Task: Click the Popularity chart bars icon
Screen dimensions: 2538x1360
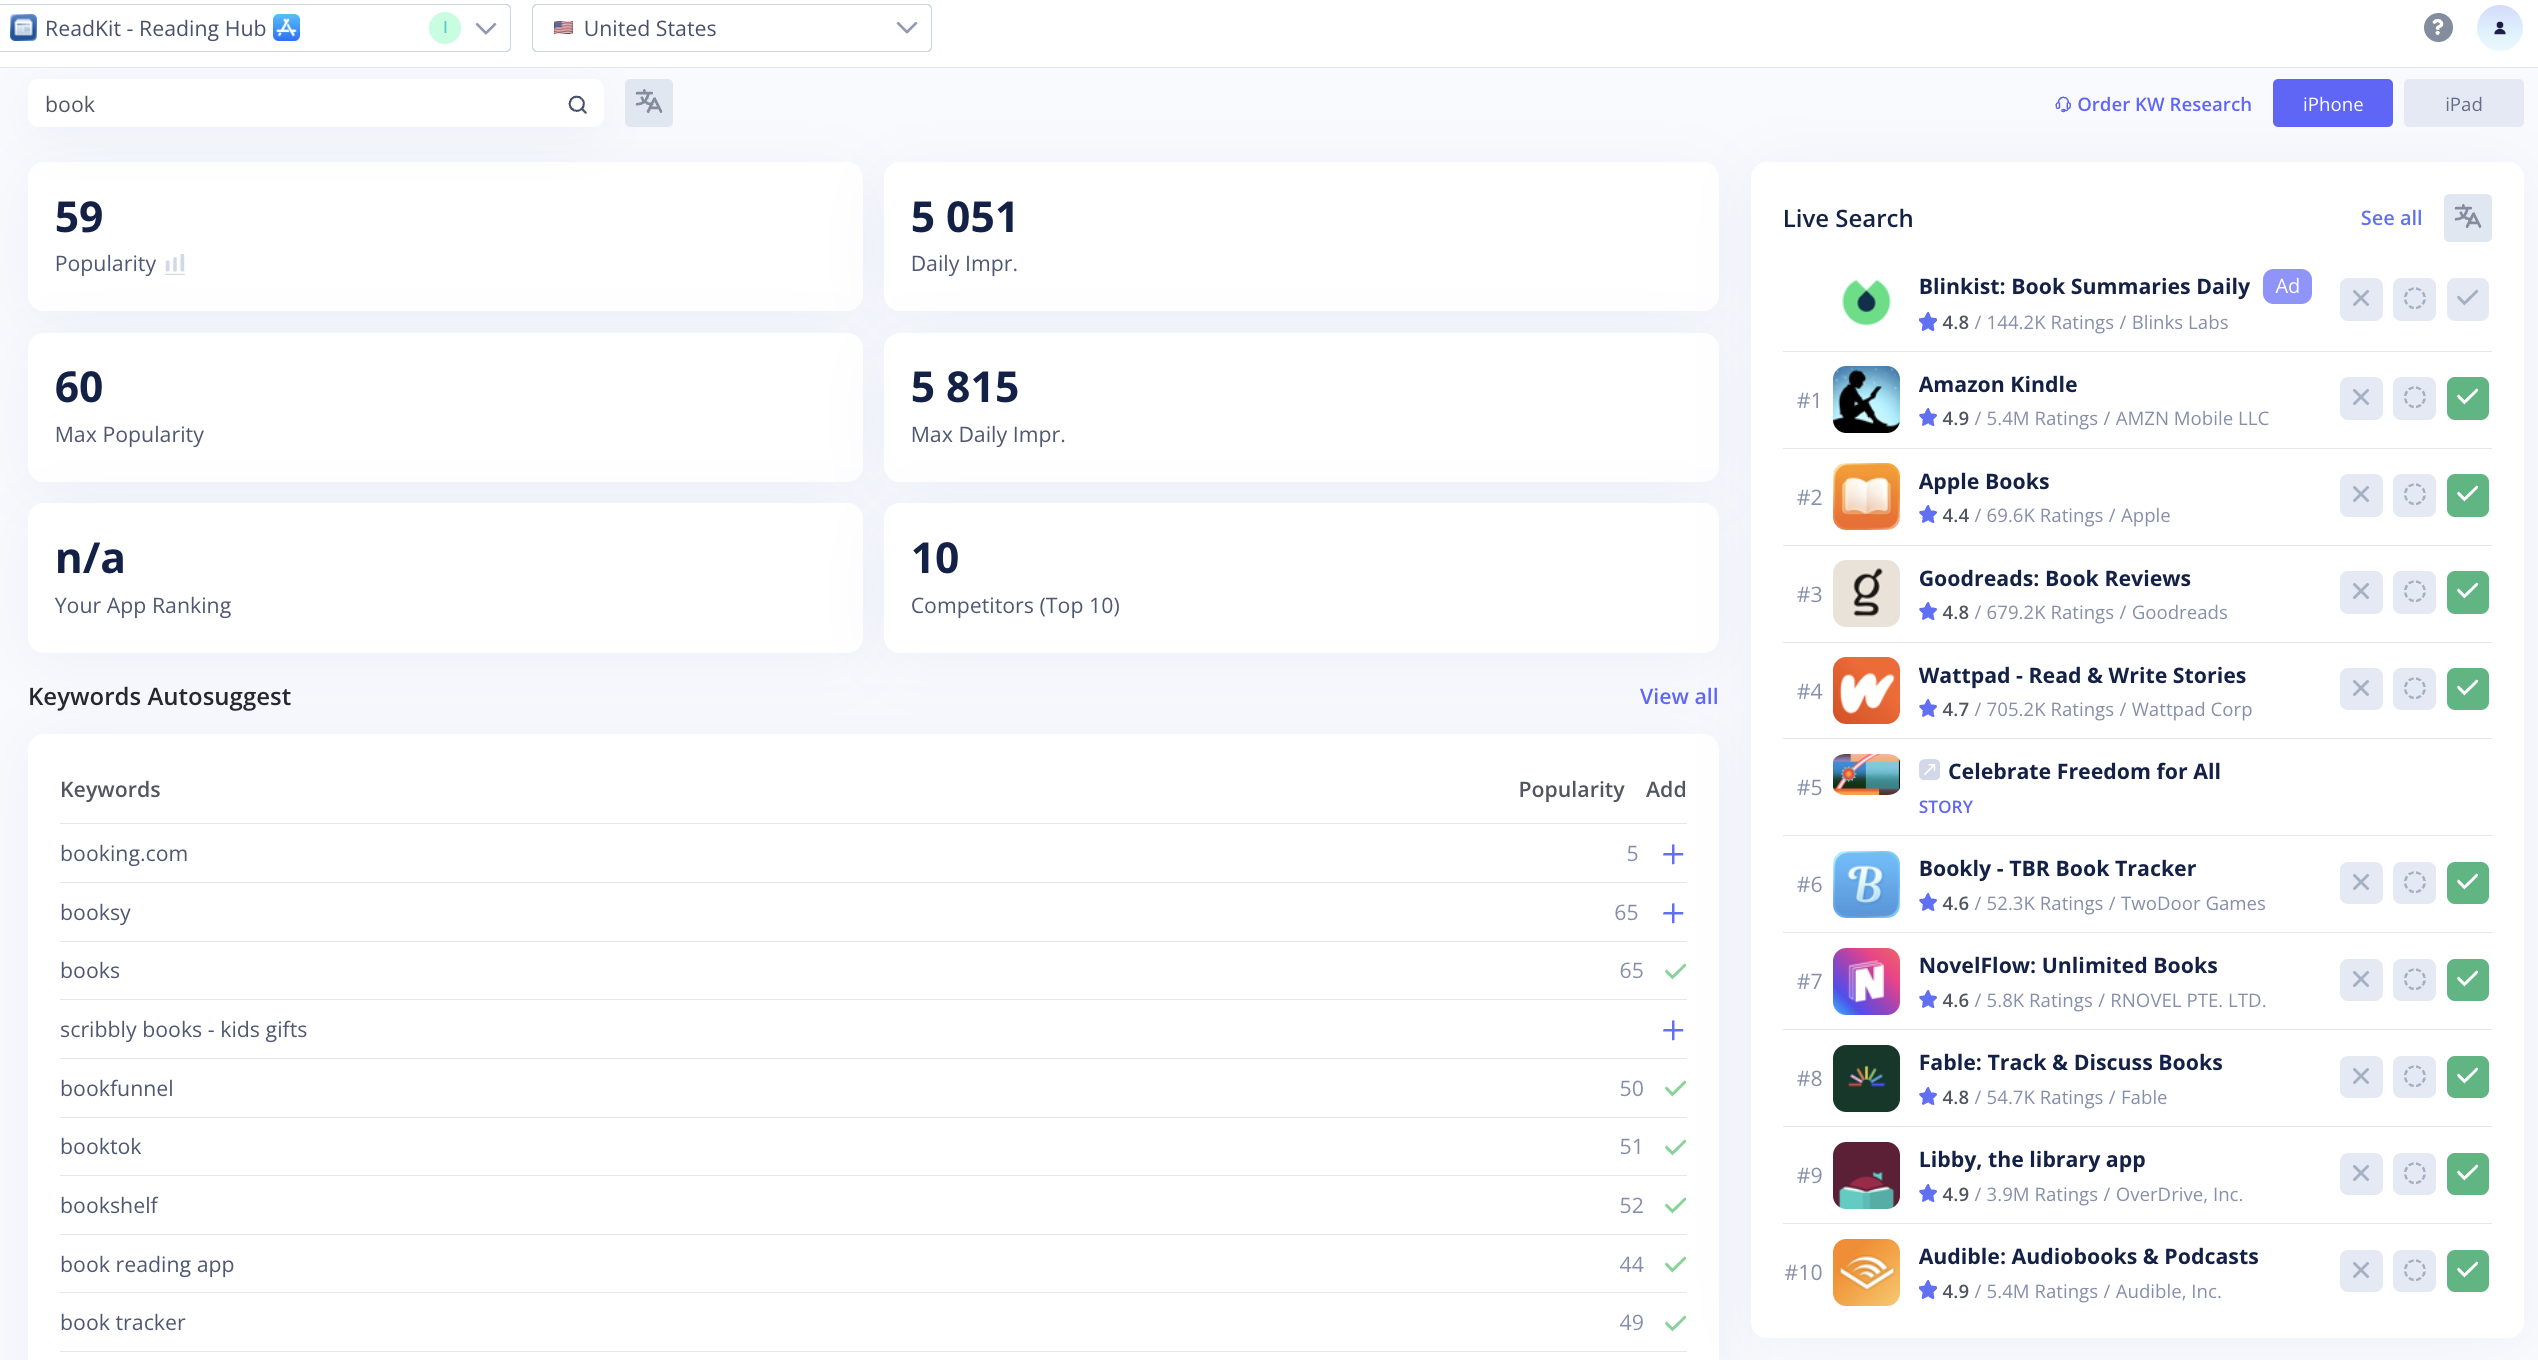Action: coord(175,264)
